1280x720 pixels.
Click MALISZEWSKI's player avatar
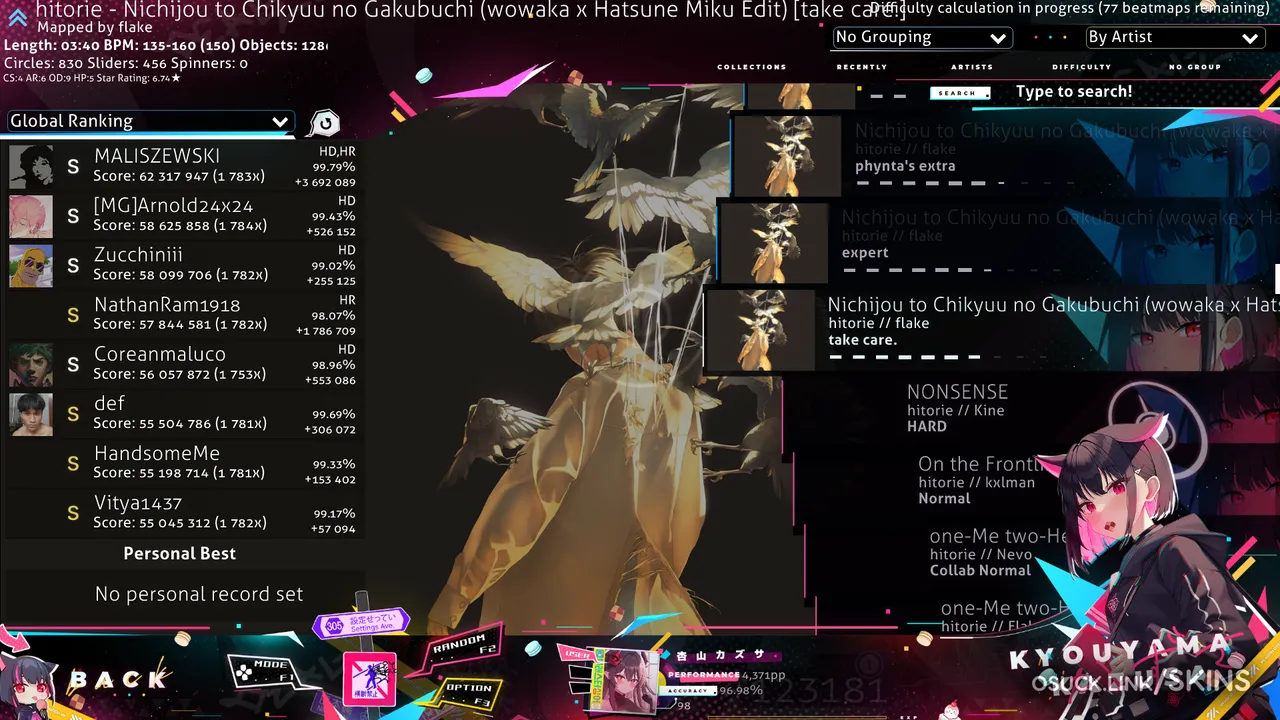pos(31,167)
